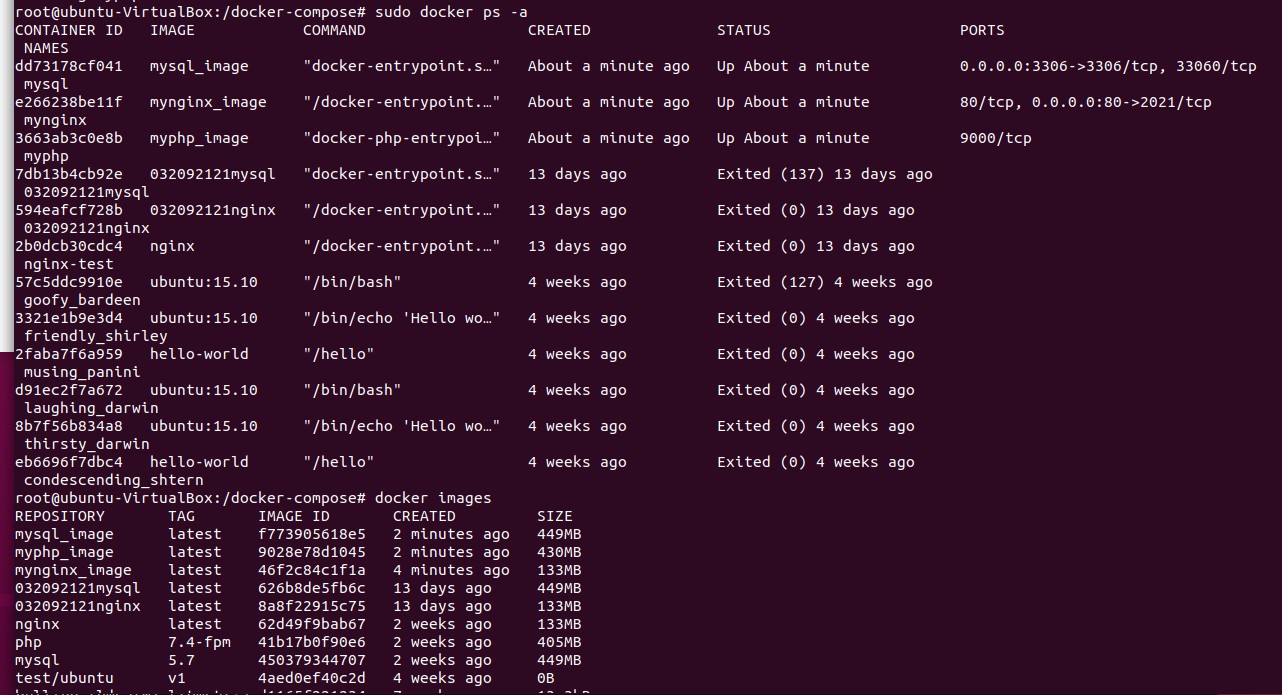
Task: Click the 'docker images' command text
Action: click(x=433, y=498)
